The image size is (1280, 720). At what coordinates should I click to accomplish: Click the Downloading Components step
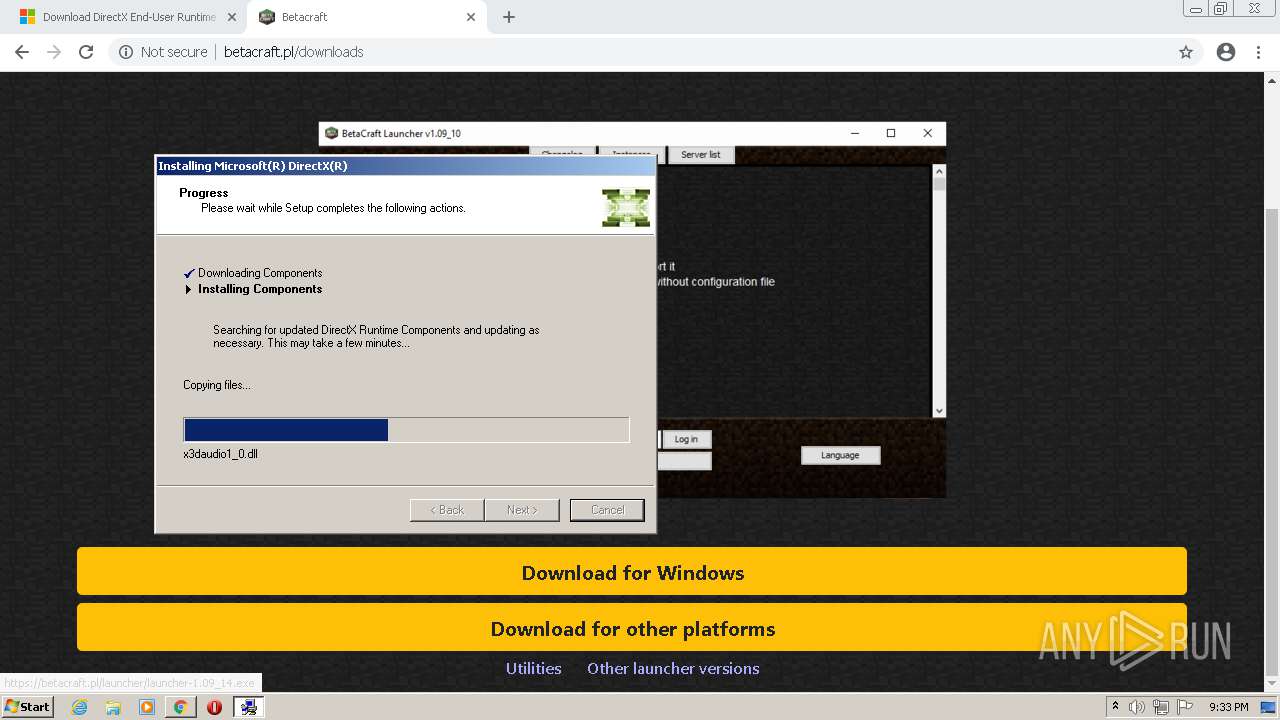point(260,273)
